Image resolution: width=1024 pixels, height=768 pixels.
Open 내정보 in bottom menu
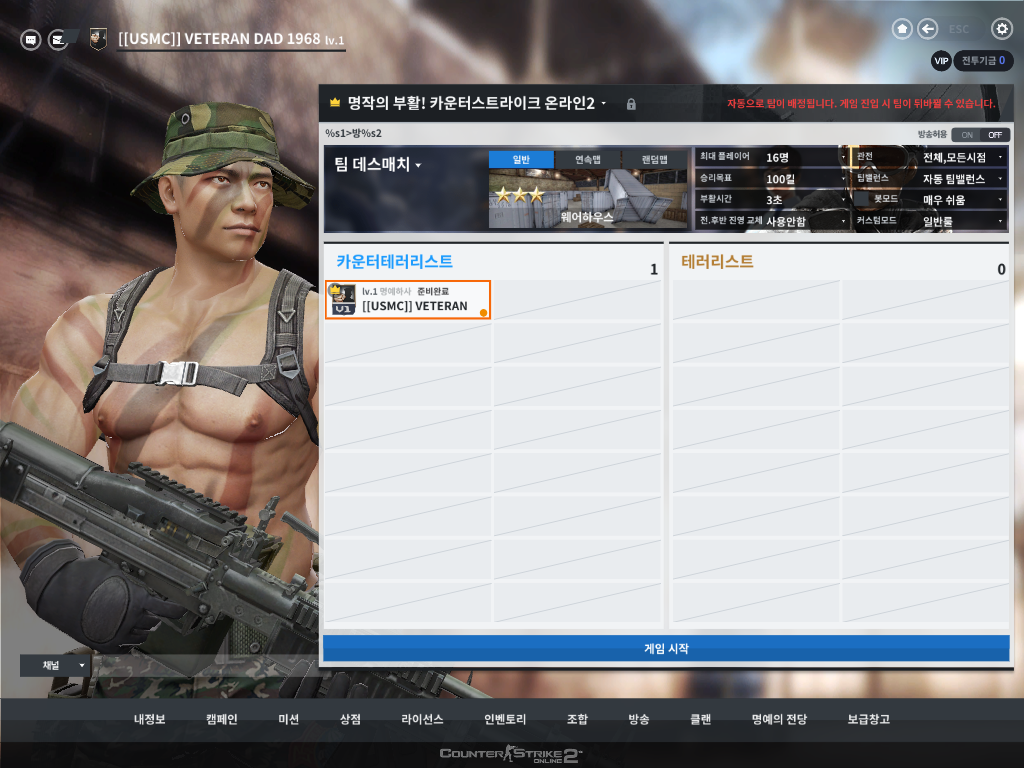point(150,719)
